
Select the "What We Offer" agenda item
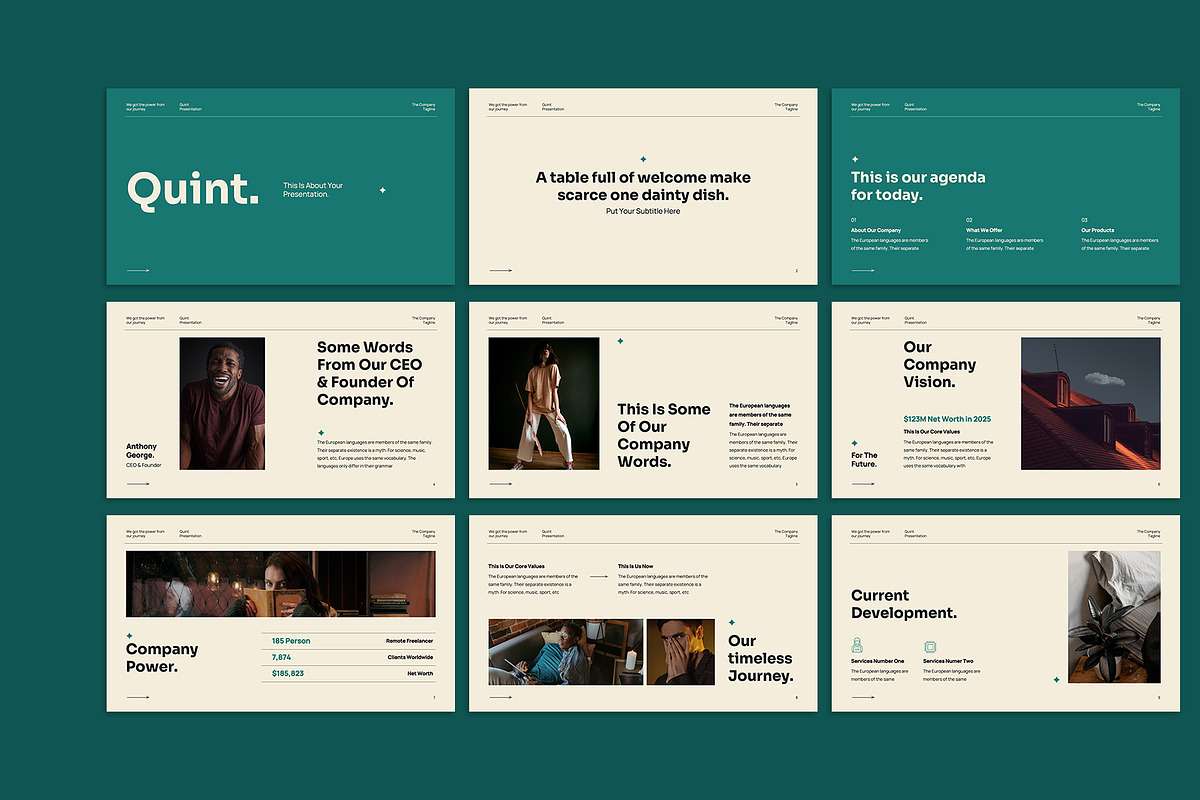click(984, 230)
